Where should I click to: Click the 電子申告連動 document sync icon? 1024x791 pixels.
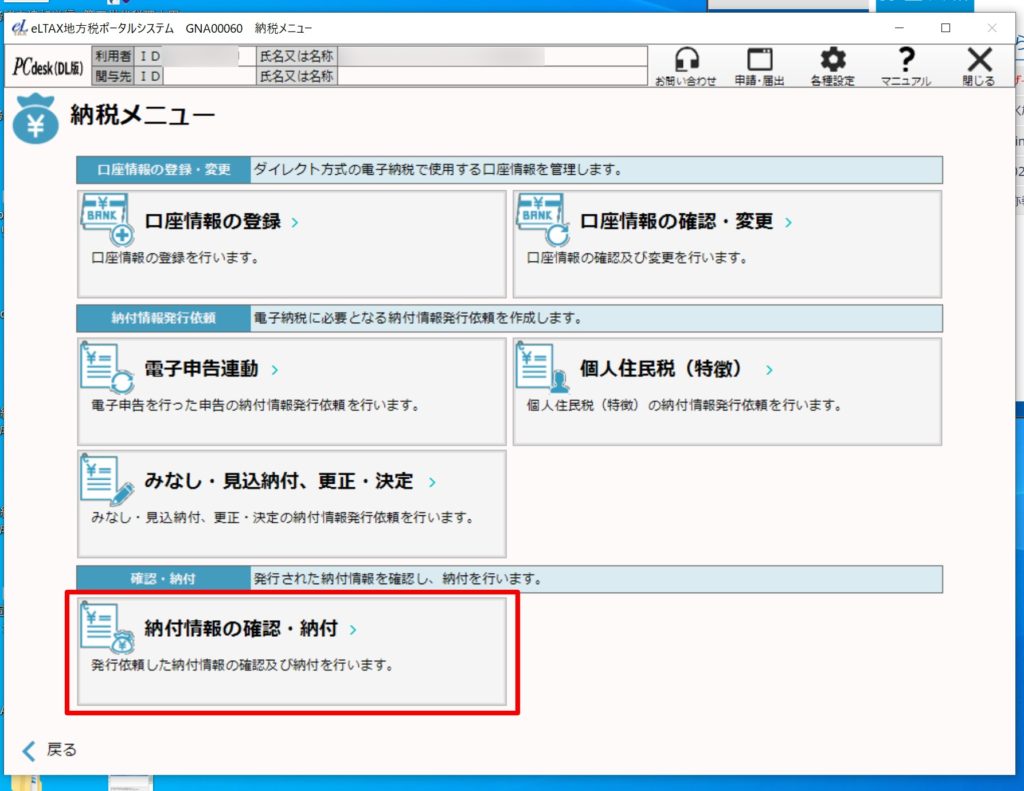click(x=106, y=369)
